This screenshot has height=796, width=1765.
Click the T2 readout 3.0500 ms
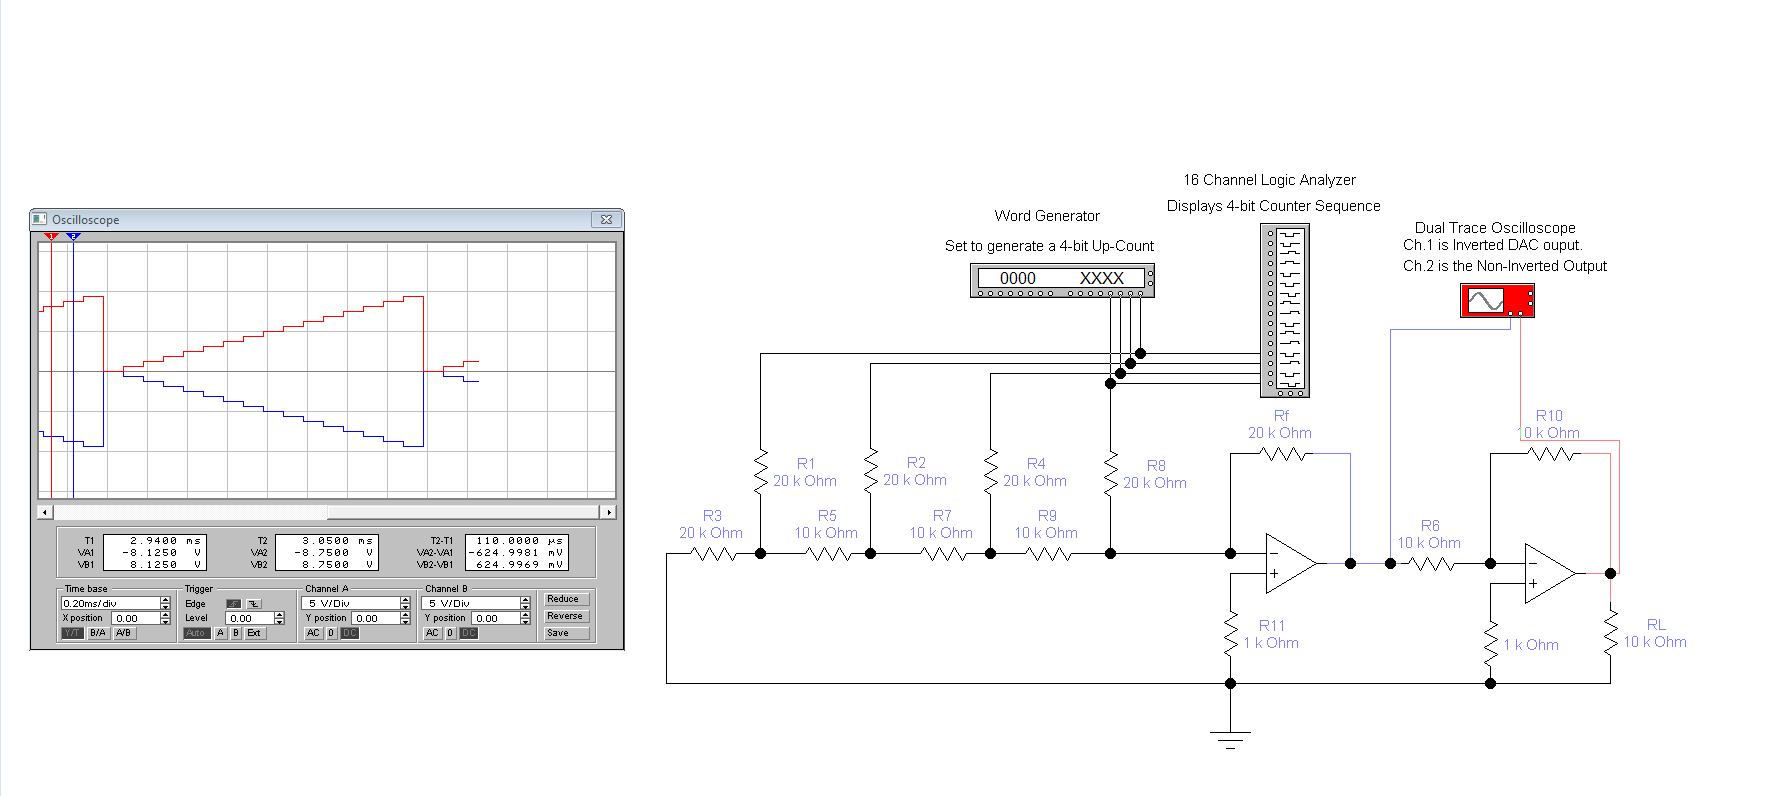coord(337,541)
